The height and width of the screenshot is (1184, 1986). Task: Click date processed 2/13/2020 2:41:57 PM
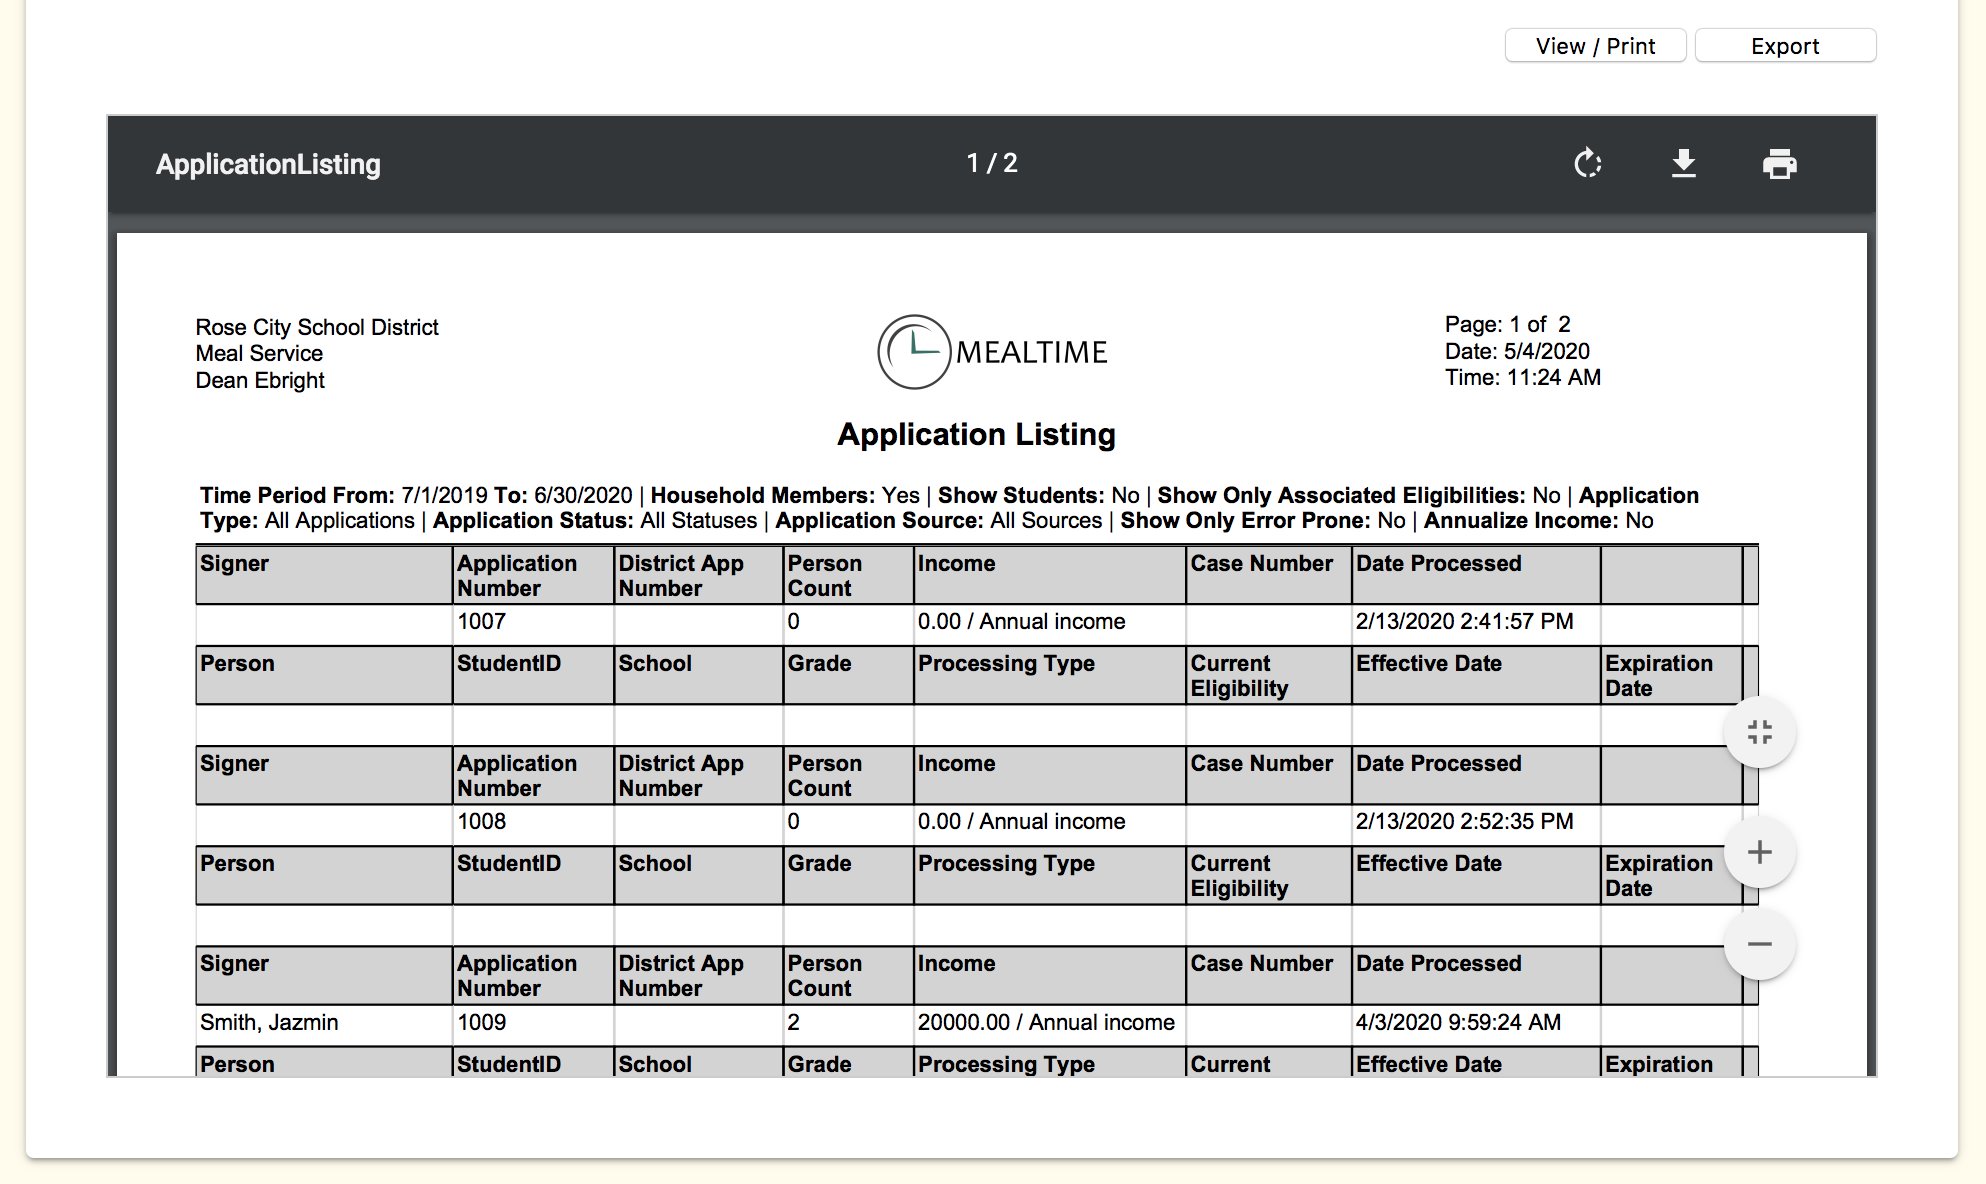coord(1464,621)
